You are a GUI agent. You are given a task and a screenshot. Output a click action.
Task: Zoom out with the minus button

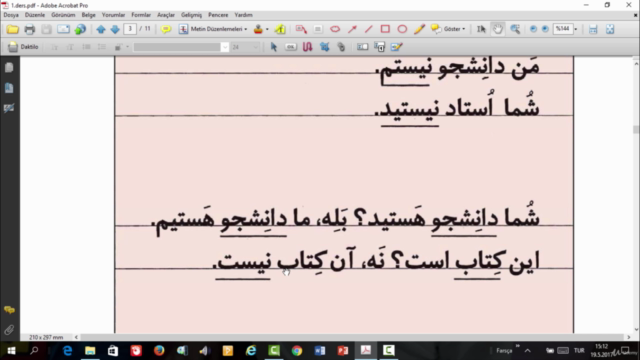pos(533,29)
